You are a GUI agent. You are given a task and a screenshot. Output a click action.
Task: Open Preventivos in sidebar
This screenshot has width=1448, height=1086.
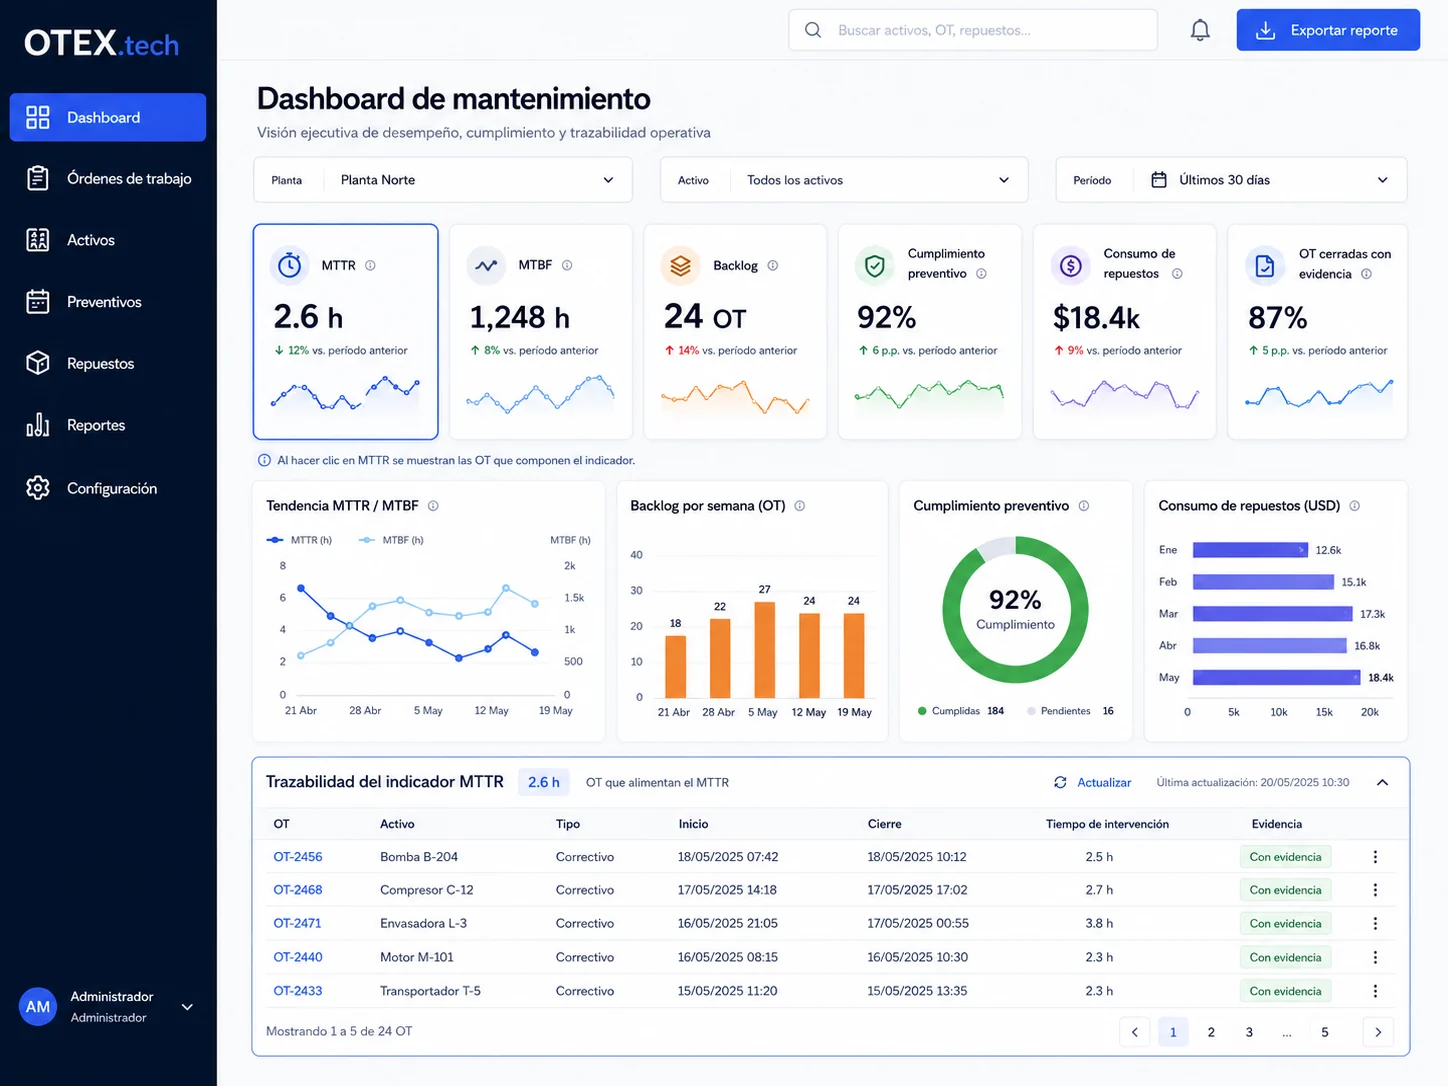pos(108,302)
